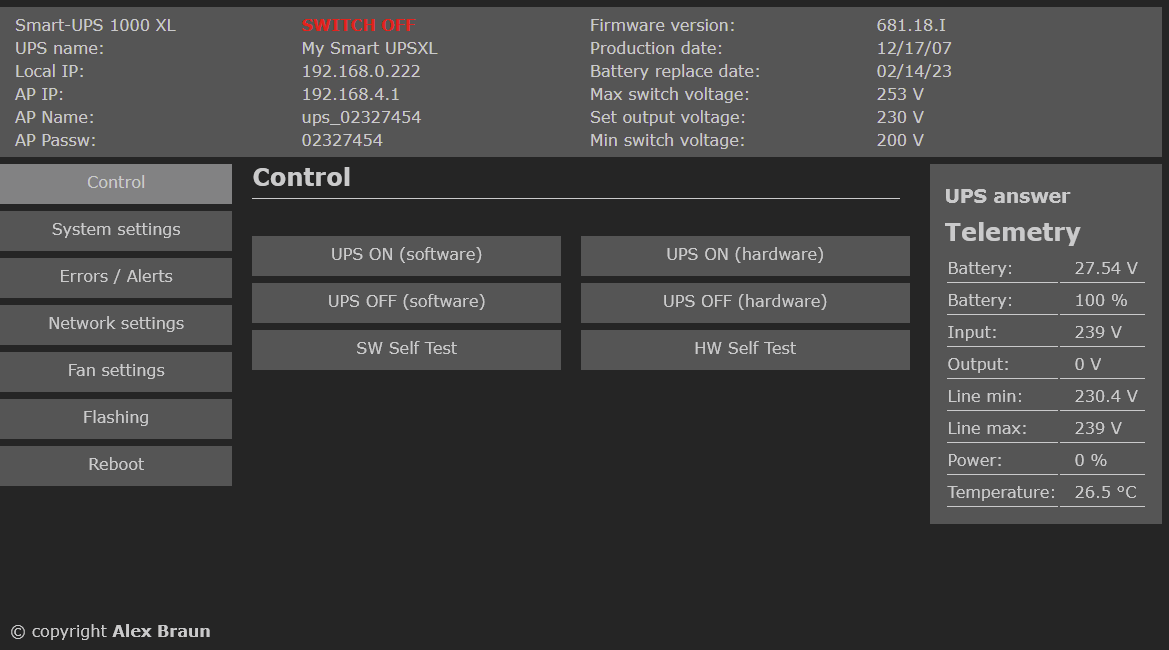Select the Control sidebar item
The image size is (1169, 650).
coord(116,183)
